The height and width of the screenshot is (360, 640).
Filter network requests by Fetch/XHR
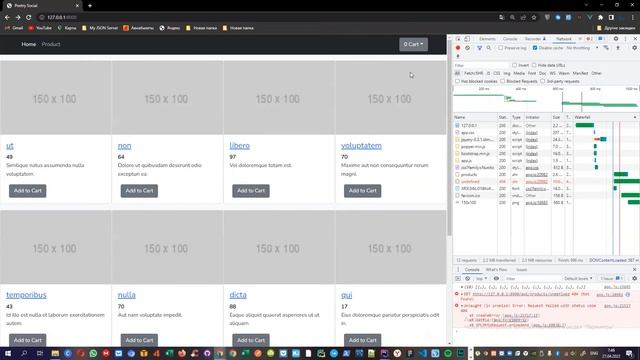473,73
